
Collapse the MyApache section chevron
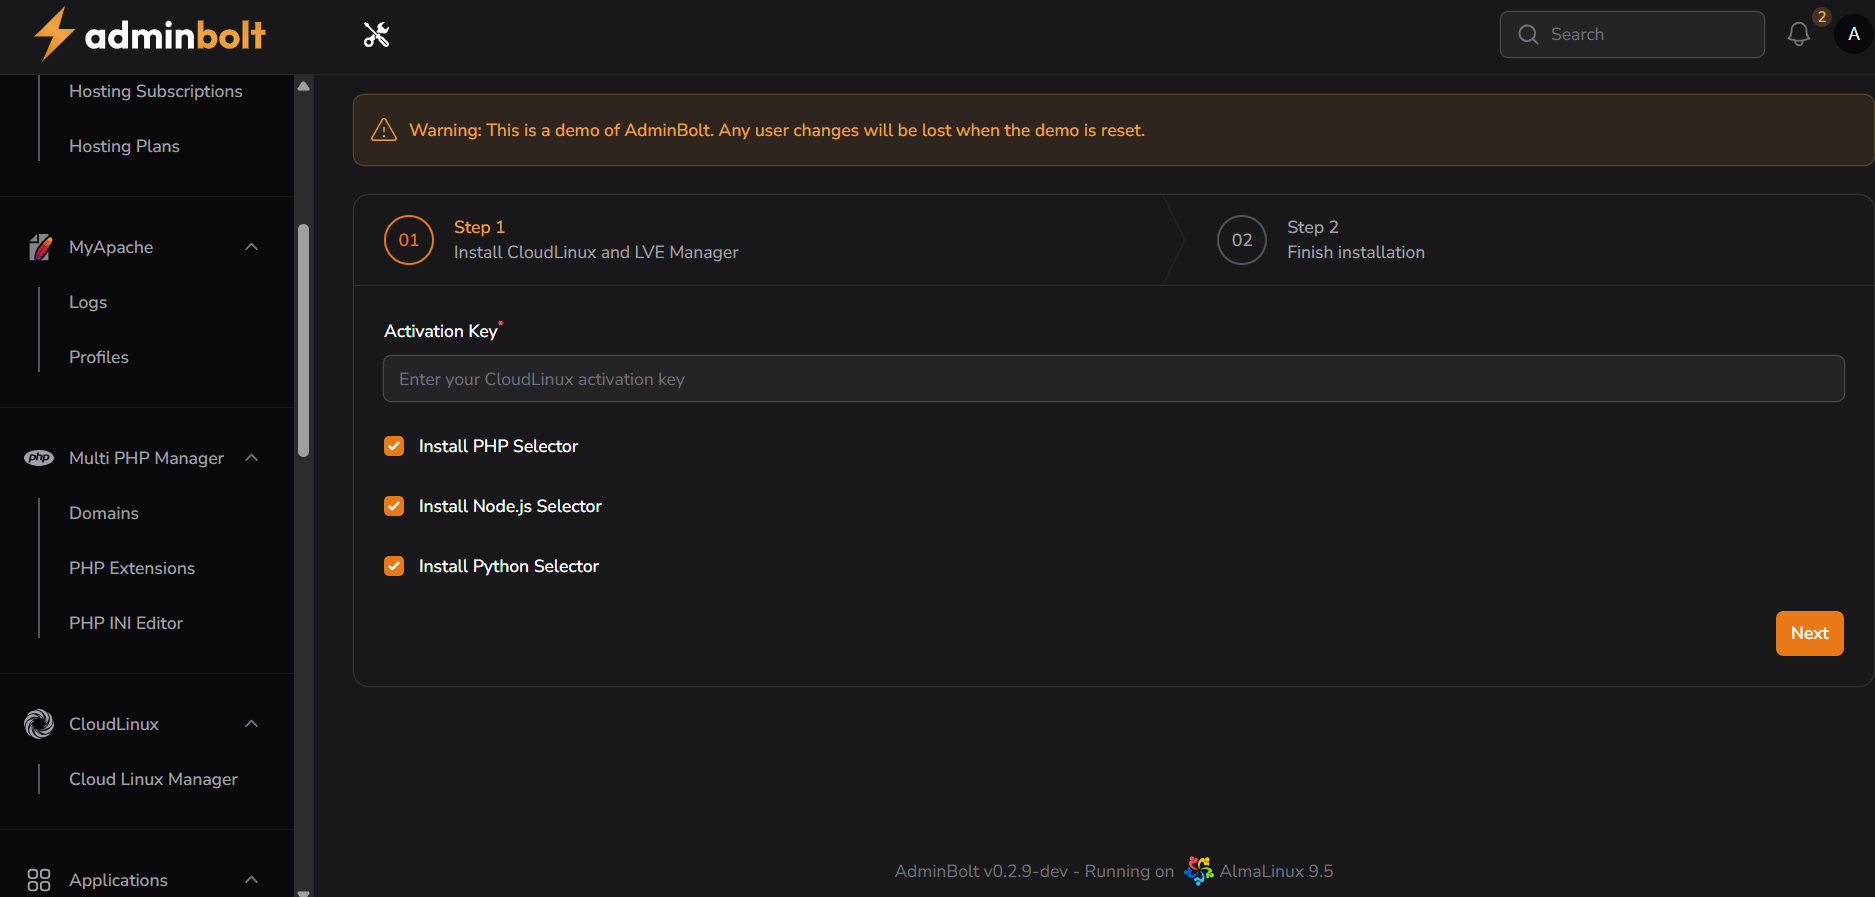(x=252, y=247)
